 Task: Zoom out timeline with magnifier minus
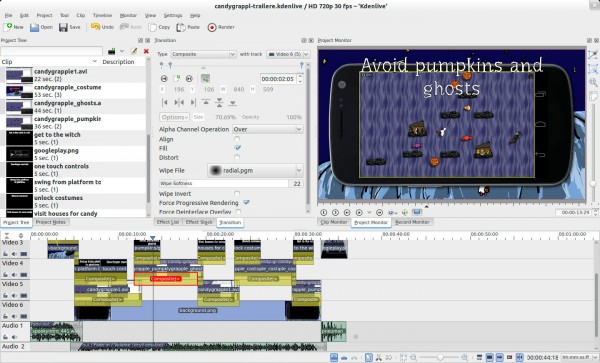[x=414, y=358]
